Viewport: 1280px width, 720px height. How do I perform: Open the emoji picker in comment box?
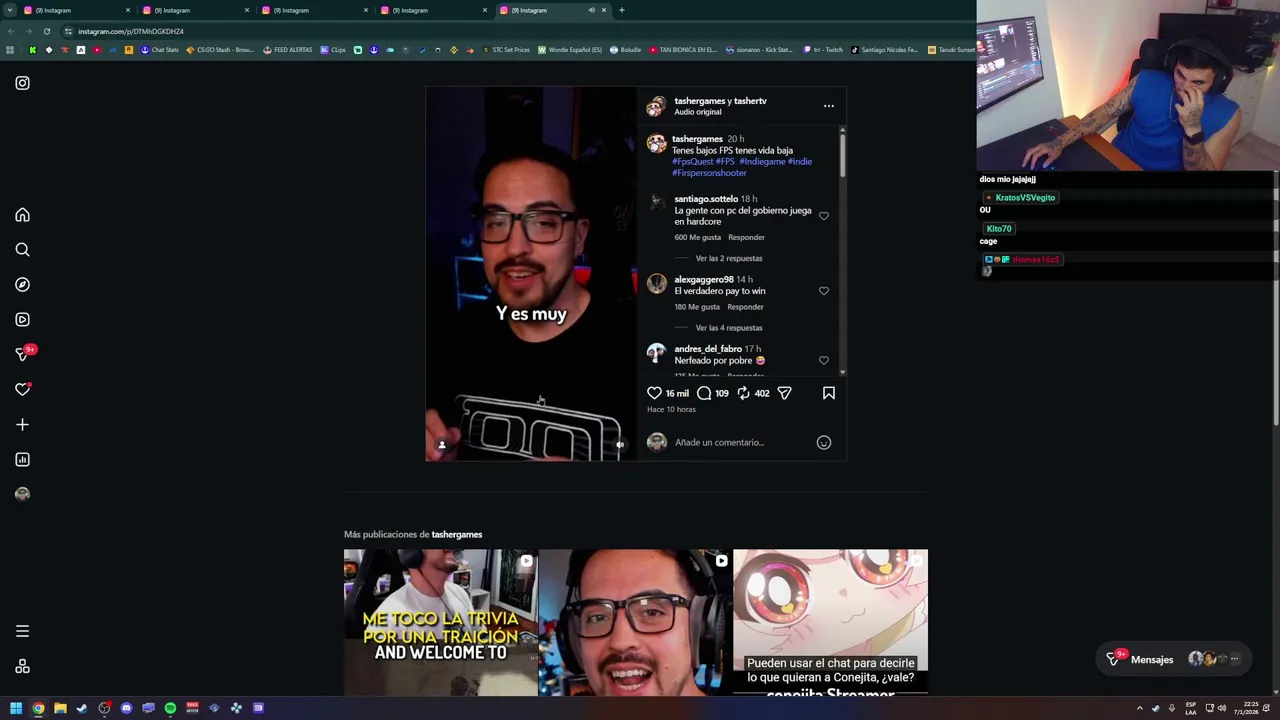click(824, 442)
